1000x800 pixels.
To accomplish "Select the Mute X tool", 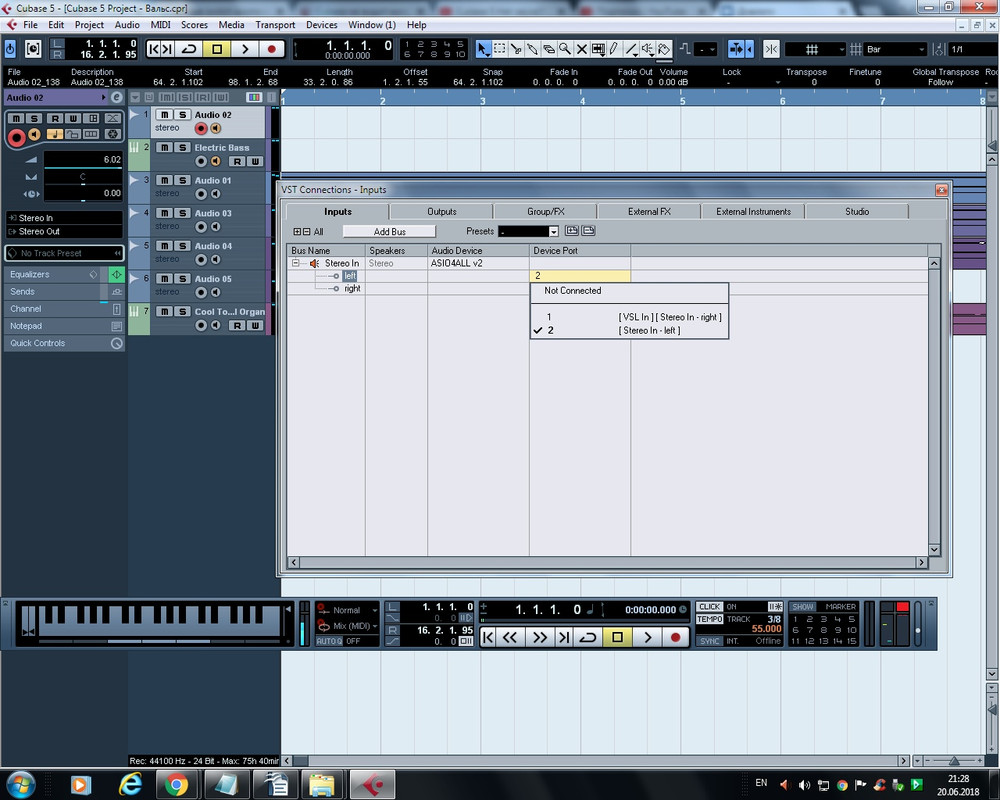I will (x=582, y=48).
